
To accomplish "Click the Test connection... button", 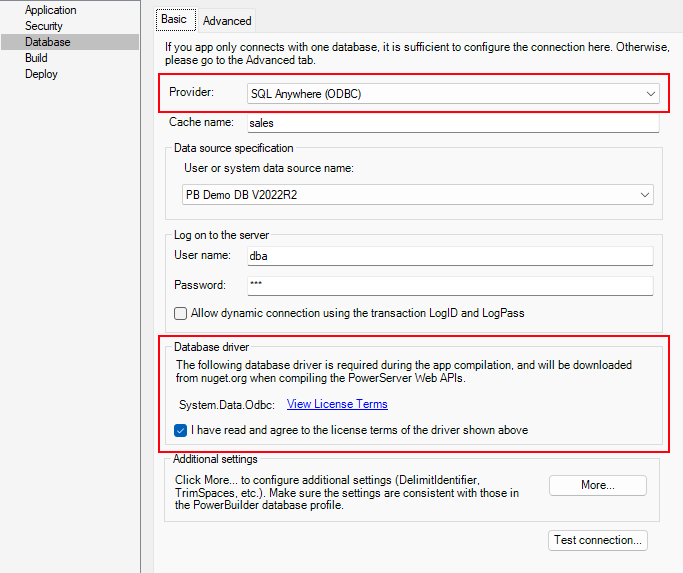I will tap(599, 540).
